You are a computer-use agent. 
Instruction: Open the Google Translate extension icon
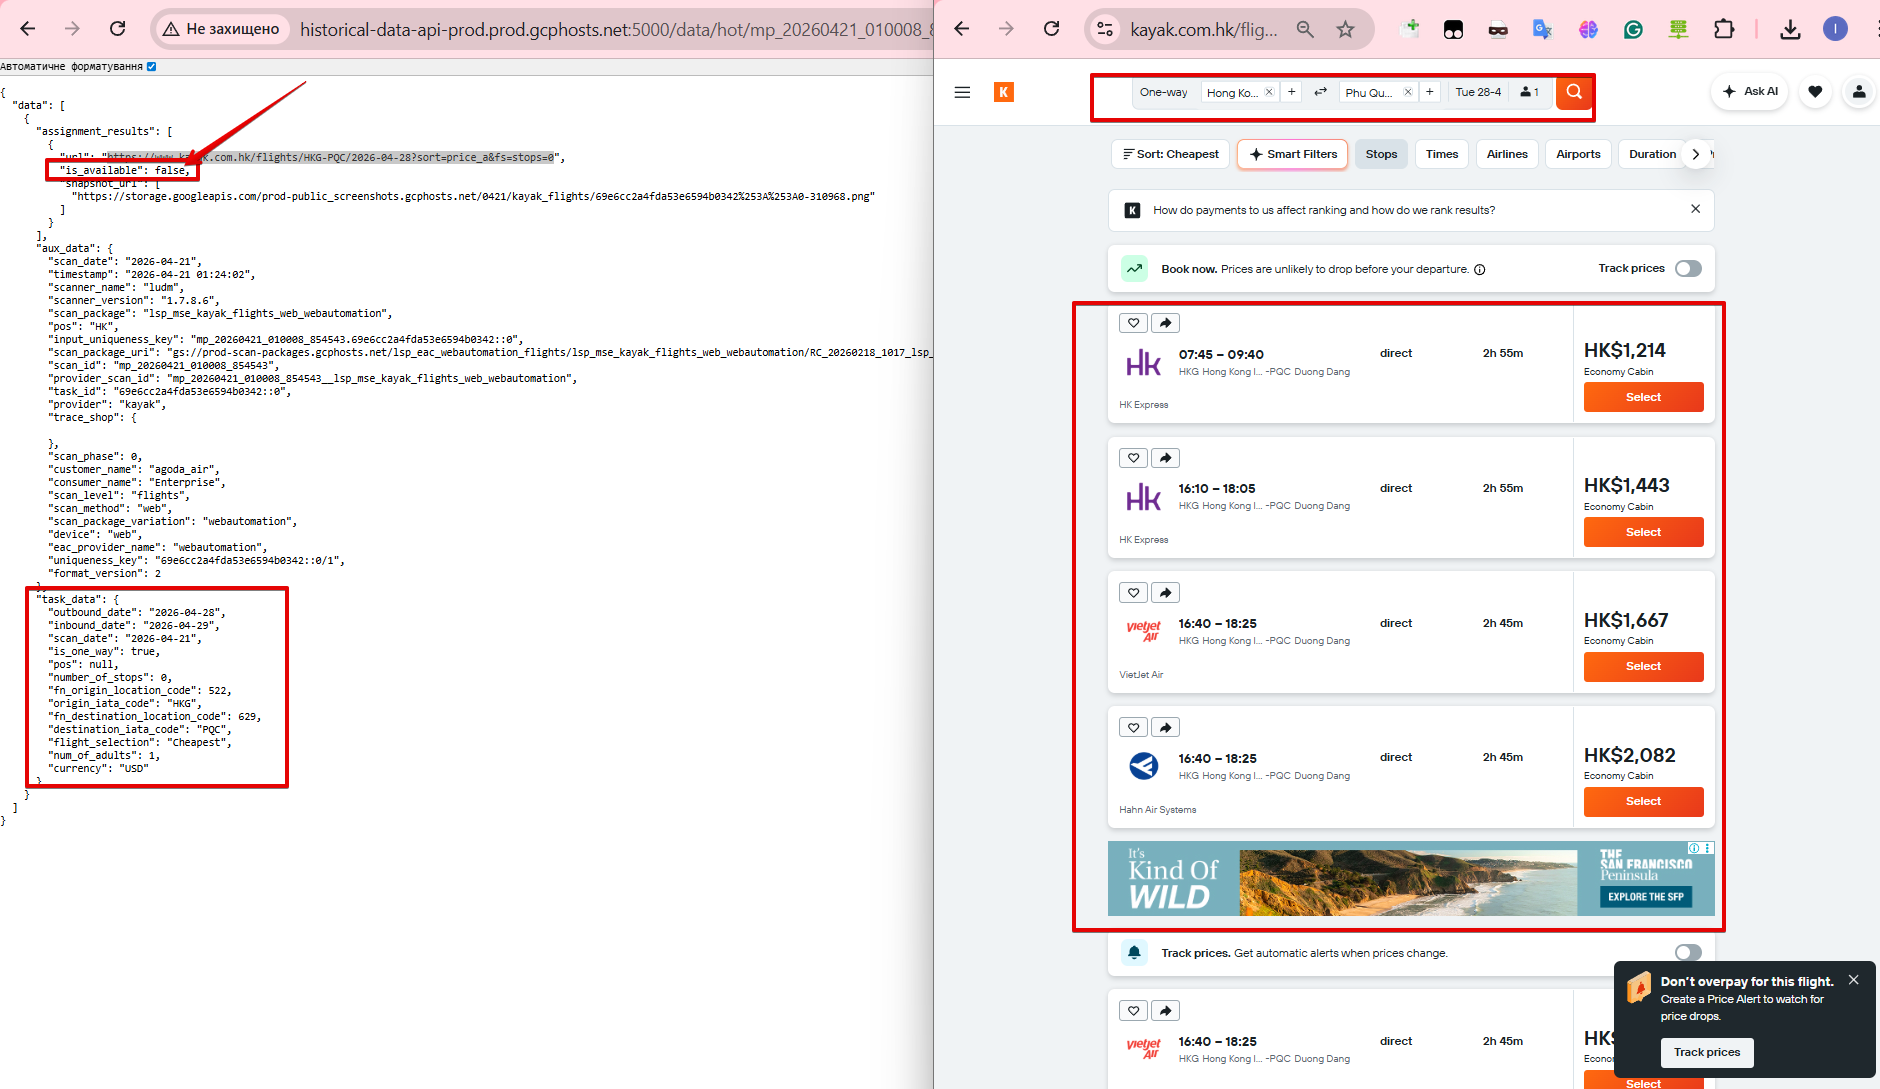tap(1543, 29)
